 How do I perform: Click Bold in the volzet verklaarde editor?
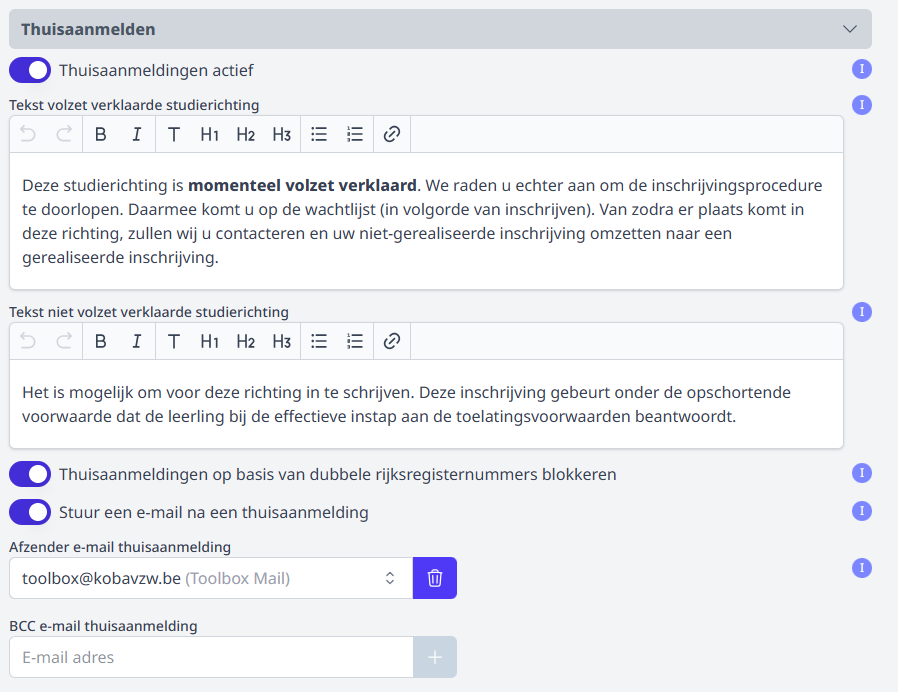[100, 134]
